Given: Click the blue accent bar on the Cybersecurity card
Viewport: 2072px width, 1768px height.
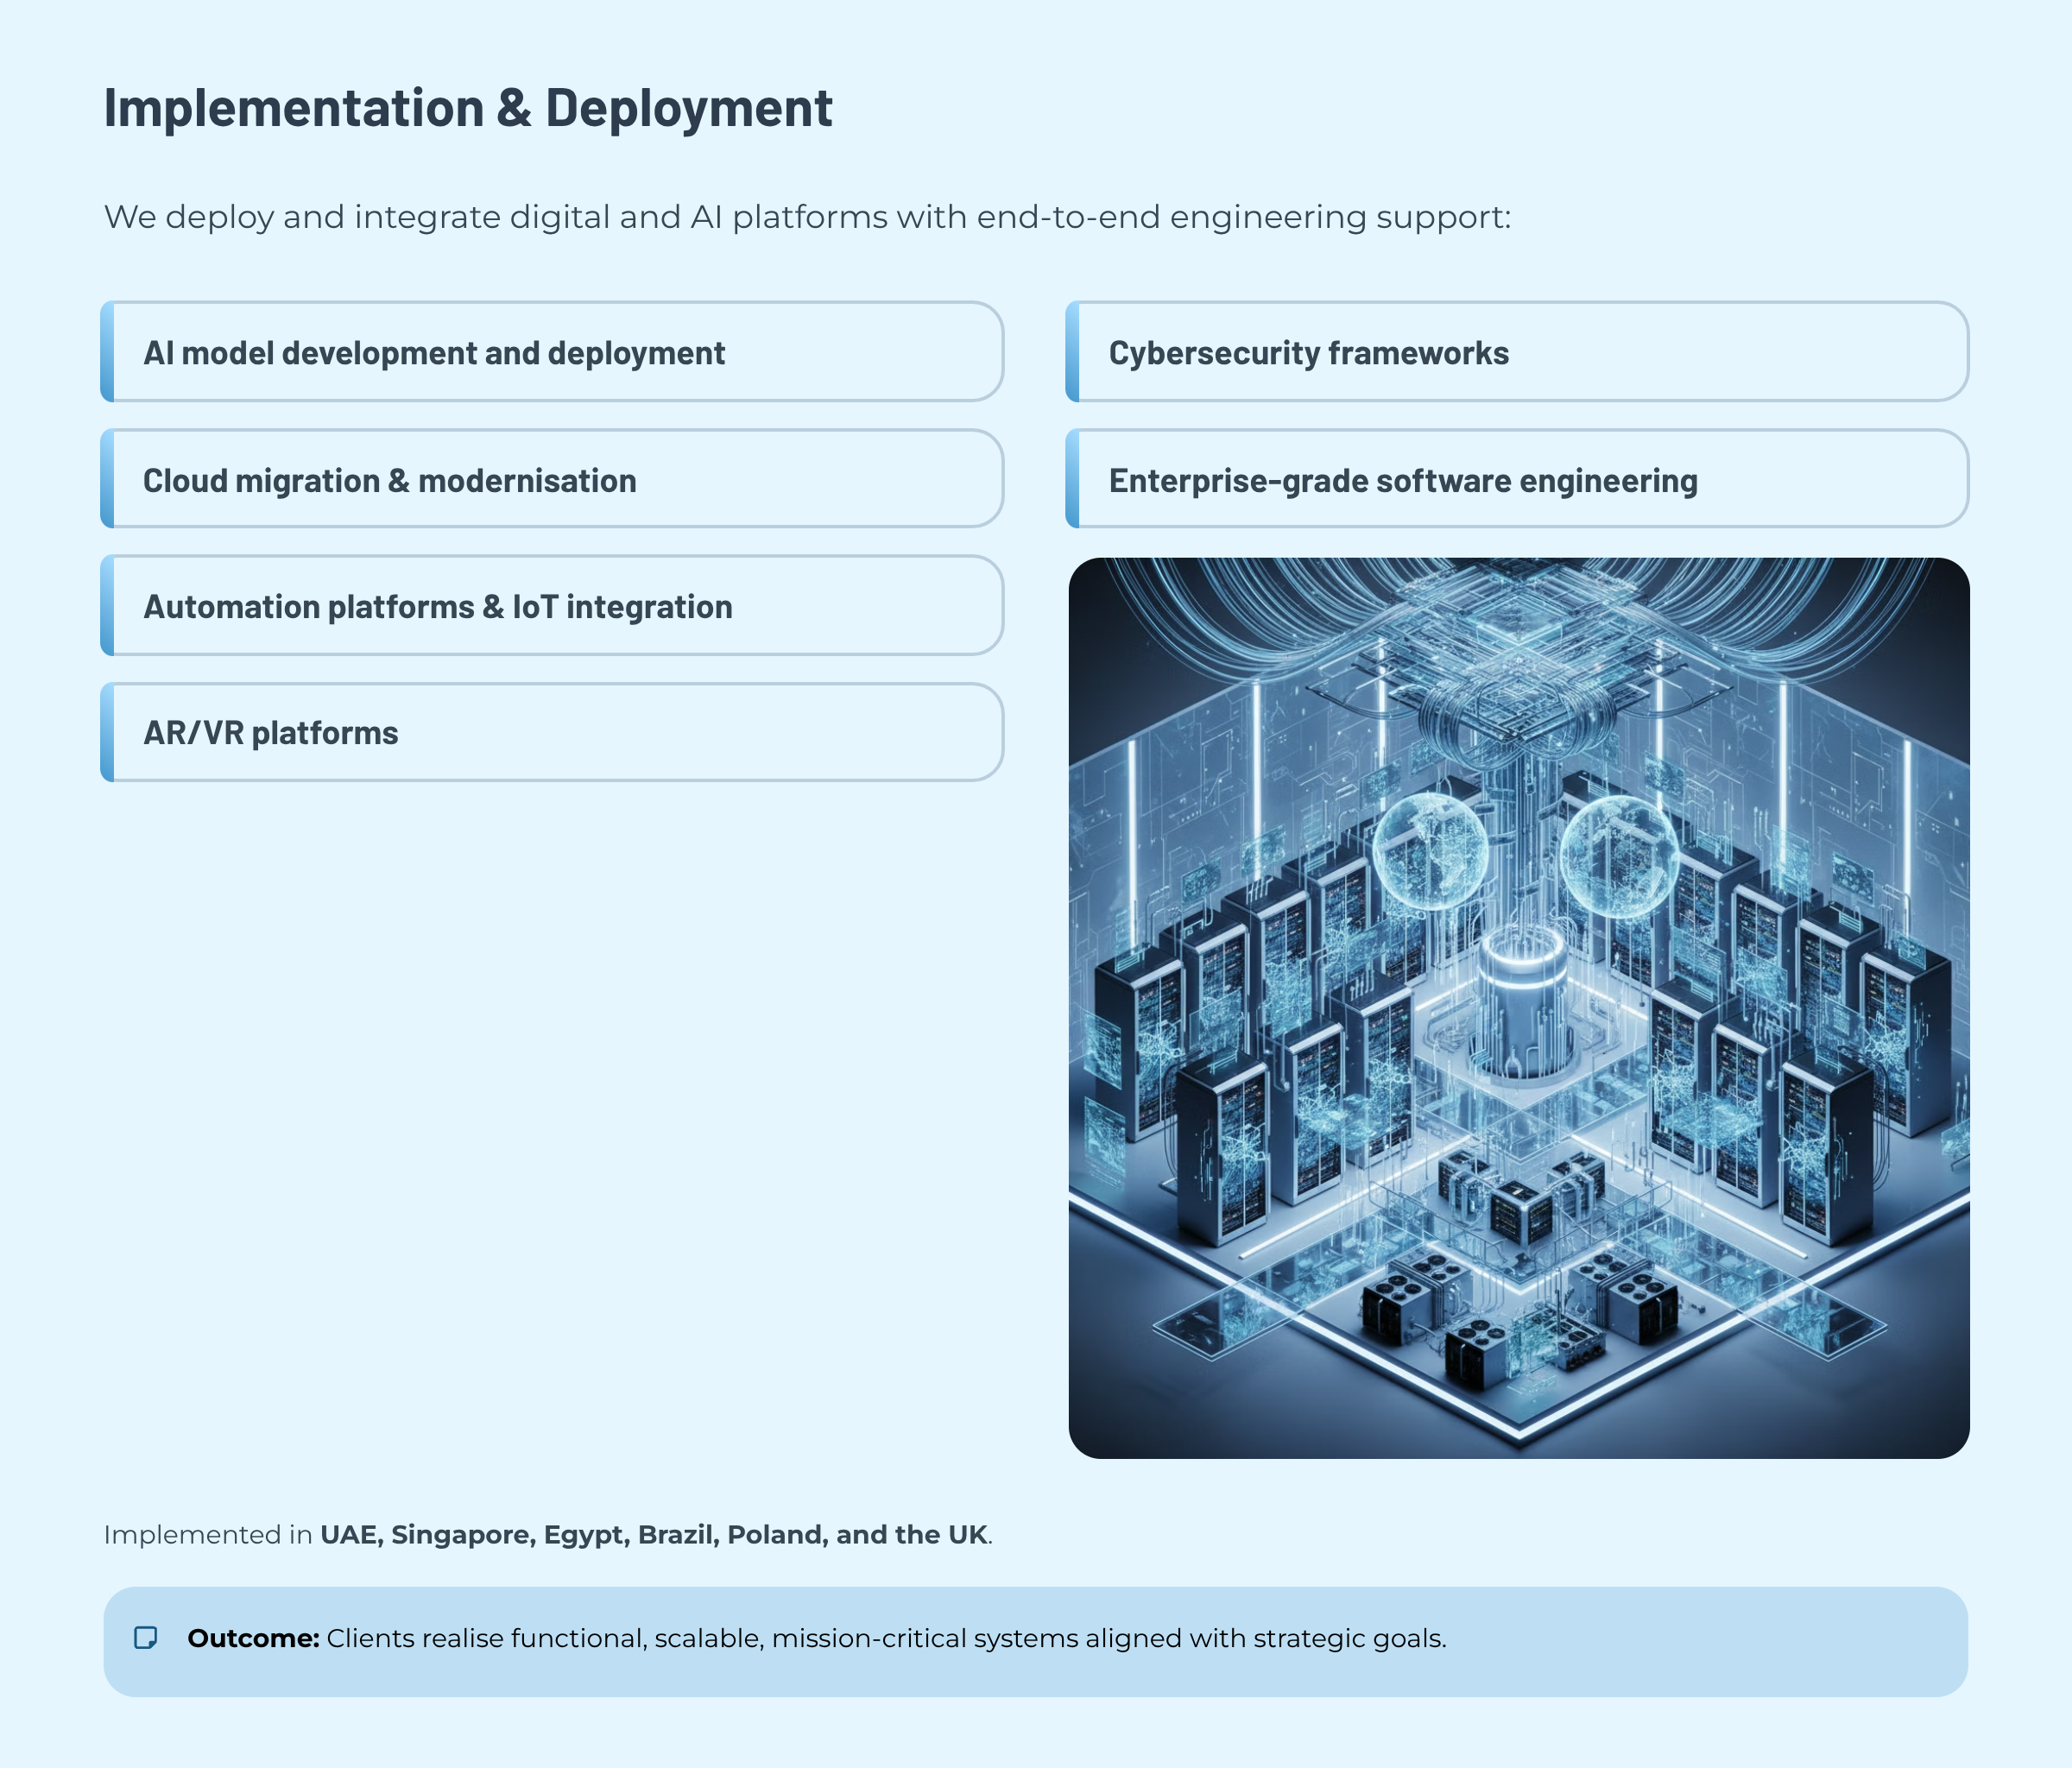Looking at the screenshot, I should 1073,352.
